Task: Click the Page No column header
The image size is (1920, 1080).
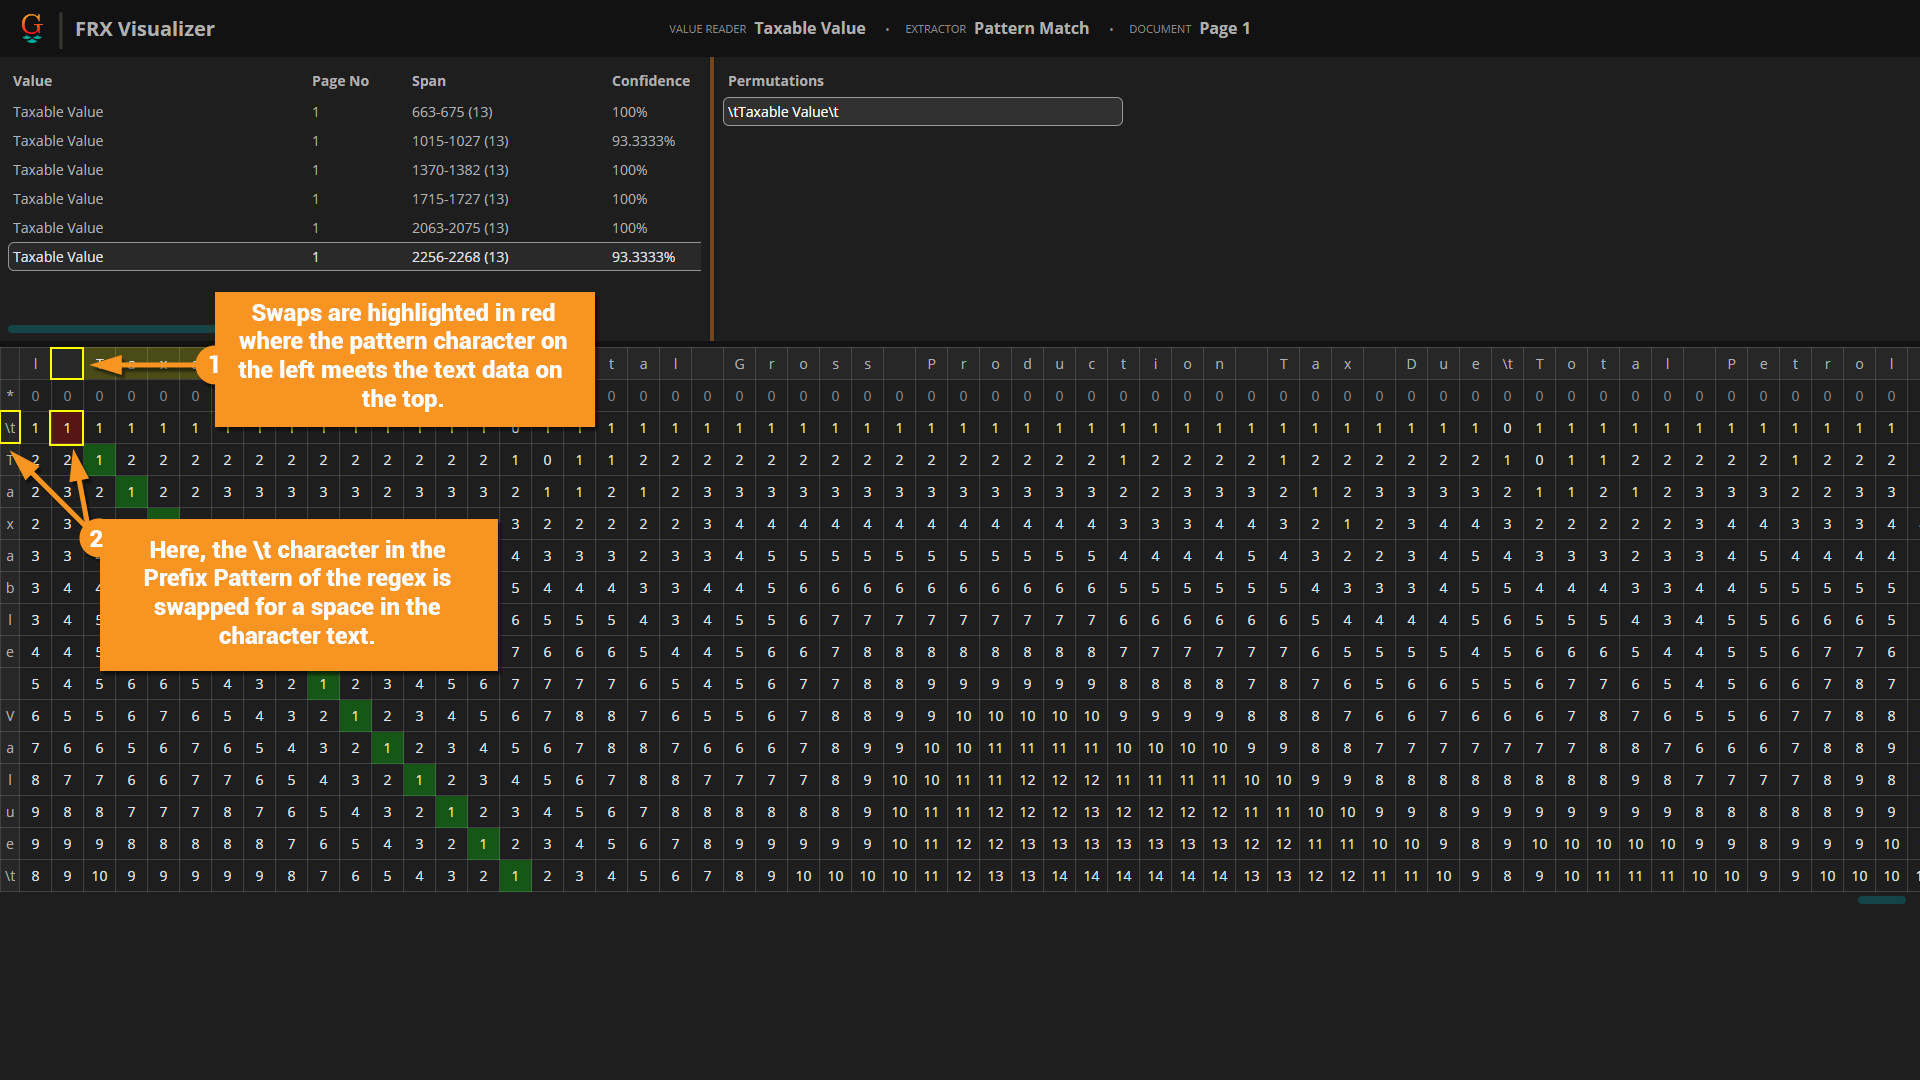Action: point(340,81)
